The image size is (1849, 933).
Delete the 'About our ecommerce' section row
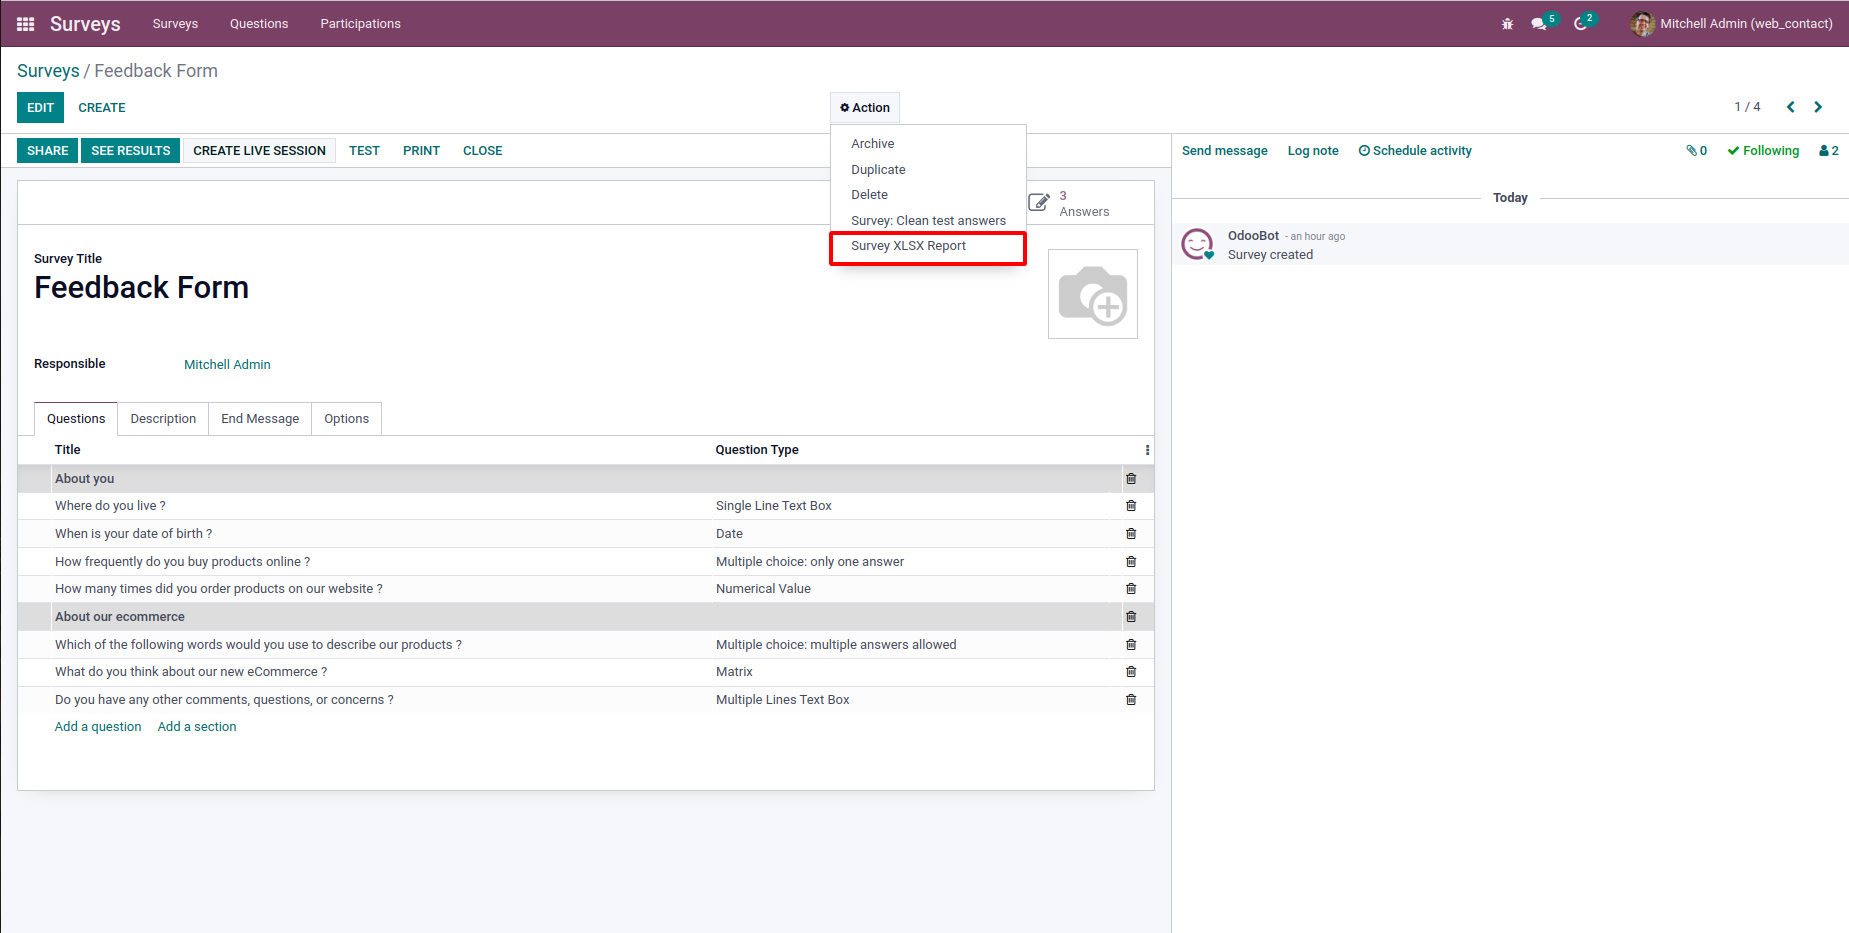pos(1131,617)
